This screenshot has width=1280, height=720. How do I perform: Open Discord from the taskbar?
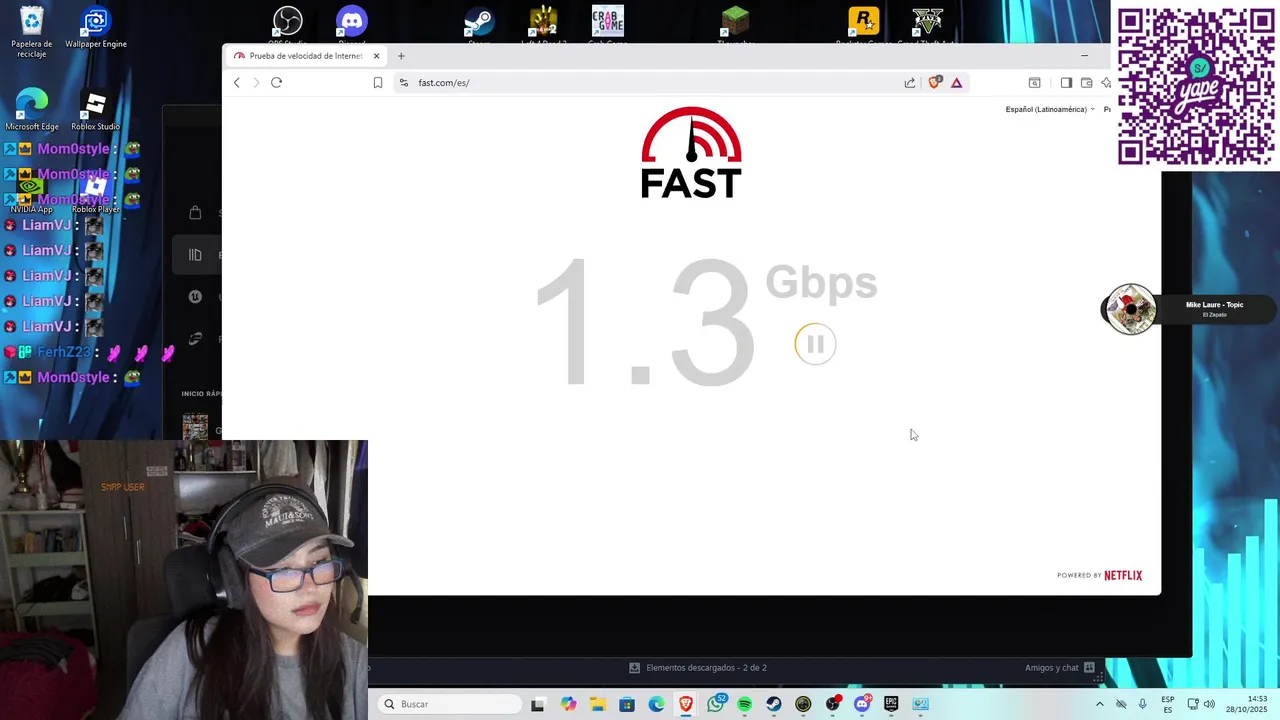click(862, 704)
